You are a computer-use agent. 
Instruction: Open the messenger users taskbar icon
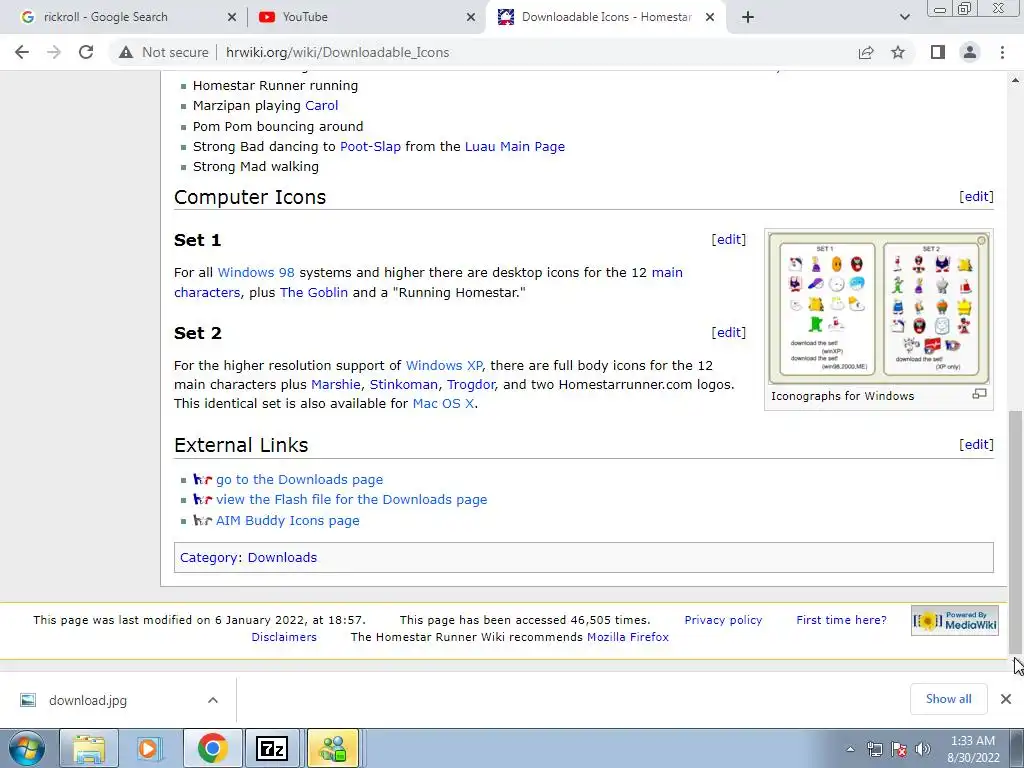333,748
